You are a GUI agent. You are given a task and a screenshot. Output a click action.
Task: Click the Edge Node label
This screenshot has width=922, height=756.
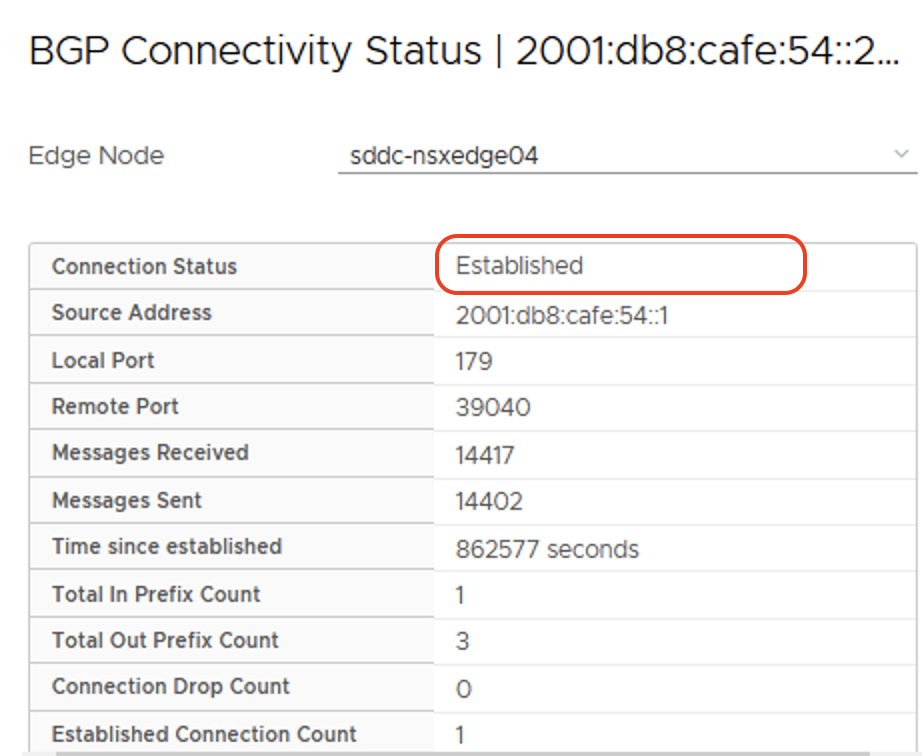click(x=96, y=156)
